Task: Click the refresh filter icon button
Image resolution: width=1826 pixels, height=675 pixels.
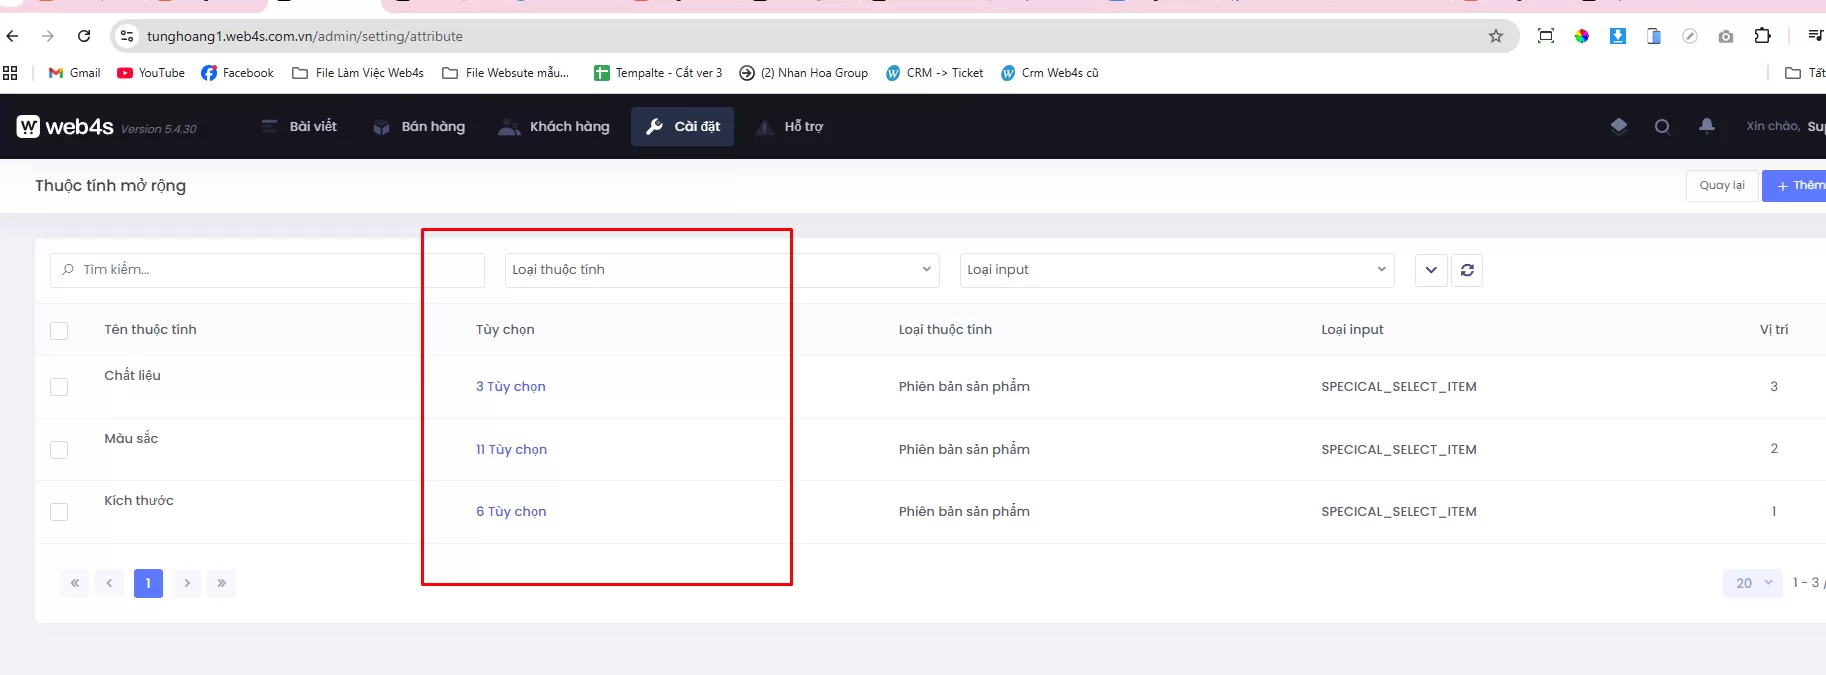Action: coord(1467,270)
